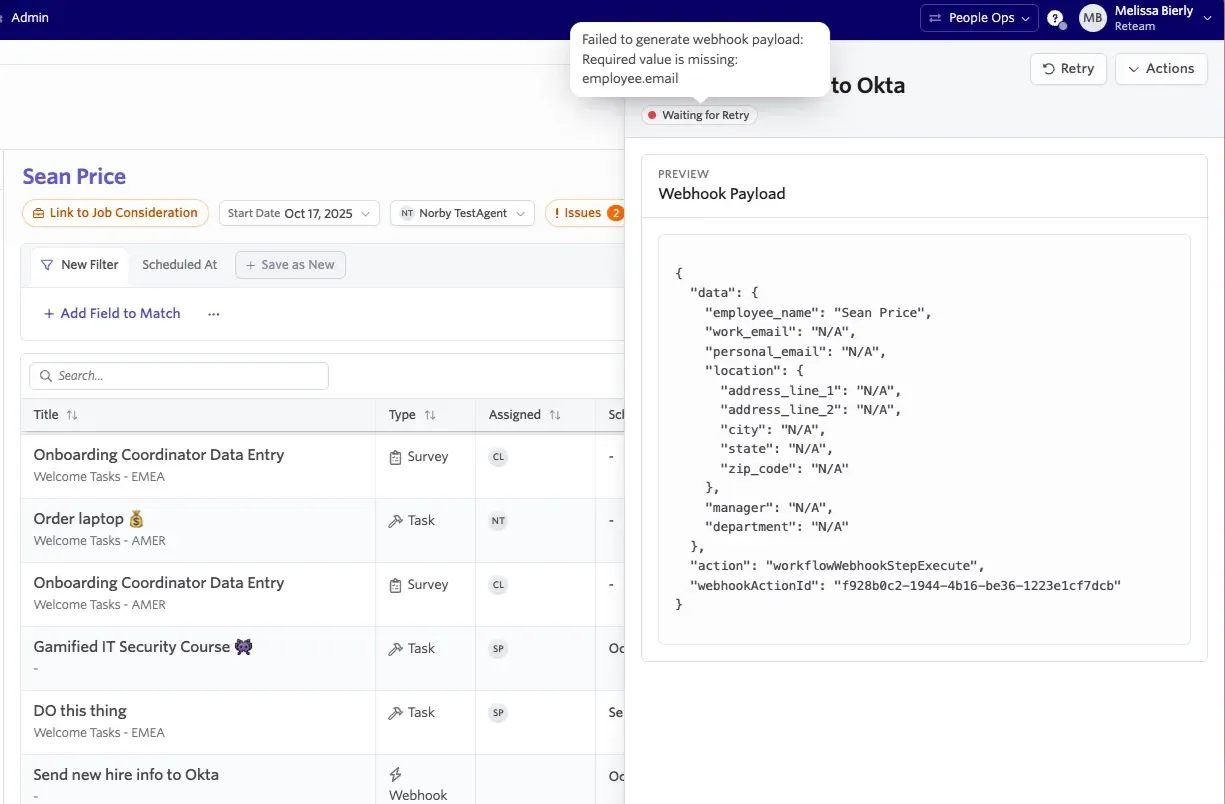
Task: Switch to the Scheduled At tab
Action: click(180, 265)
